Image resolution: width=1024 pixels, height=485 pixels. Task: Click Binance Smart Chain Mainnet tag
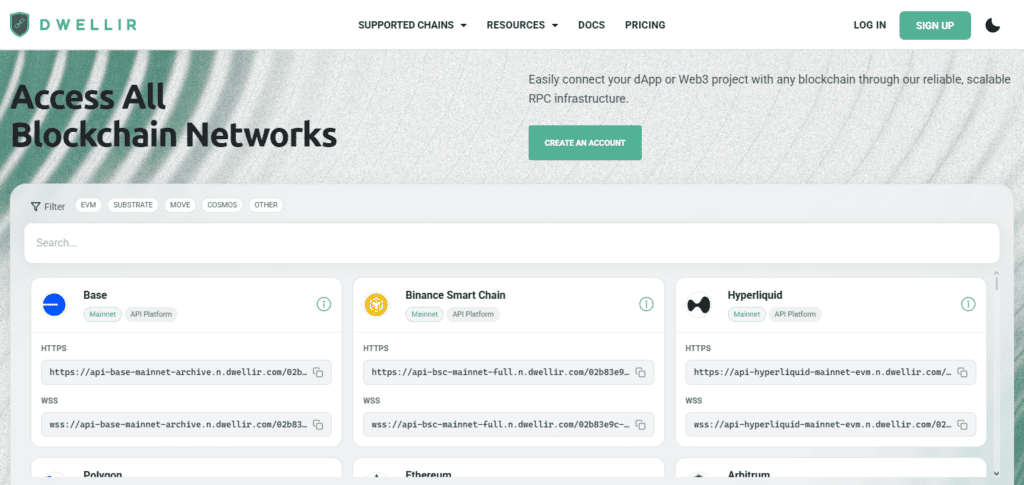(424, 315)
